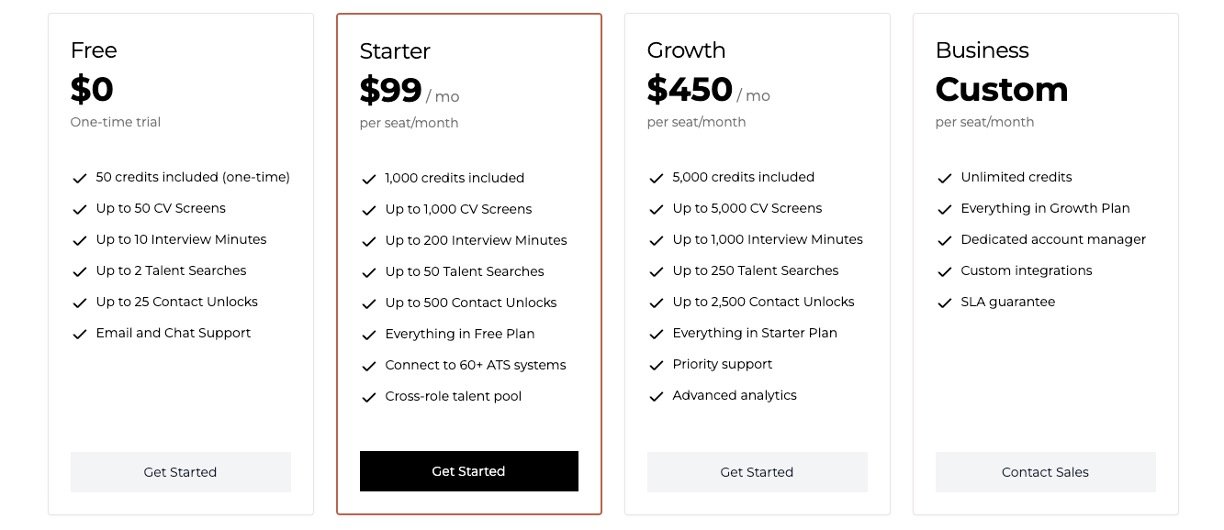This screenshot has width=1224, height=530.
Task: Click checkmark next to Cross-role talent pool
Action: pos(369,397)
